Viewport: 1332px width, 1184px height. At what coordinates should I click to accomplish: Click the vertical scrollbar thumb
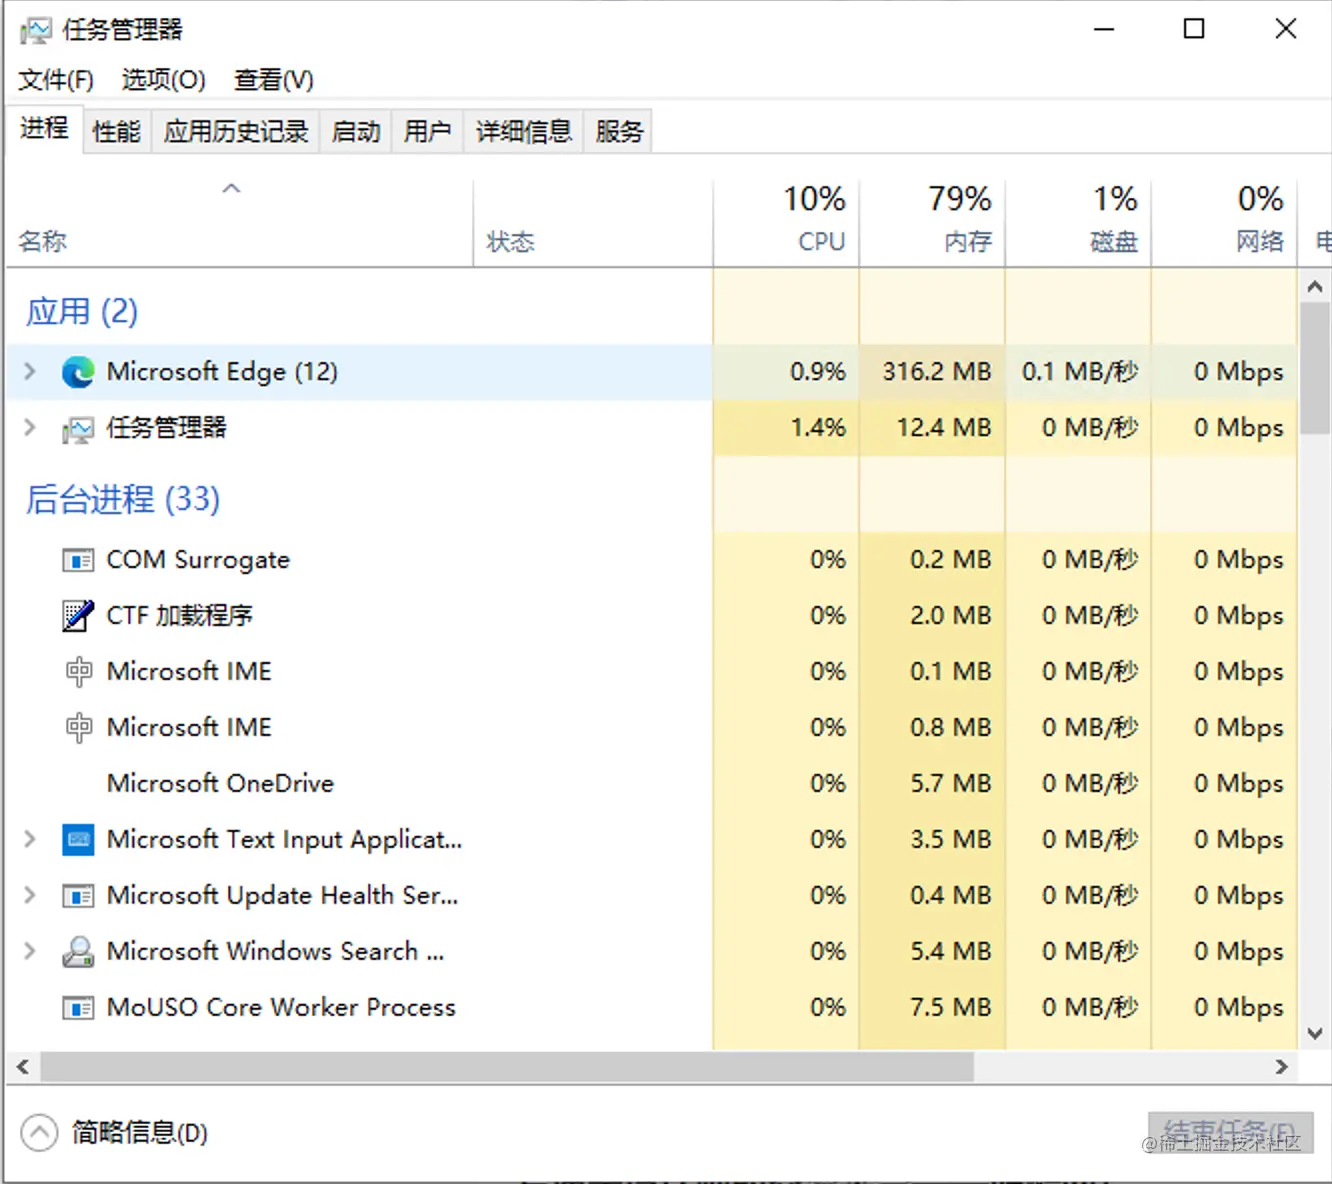[x=1315, y=367]
